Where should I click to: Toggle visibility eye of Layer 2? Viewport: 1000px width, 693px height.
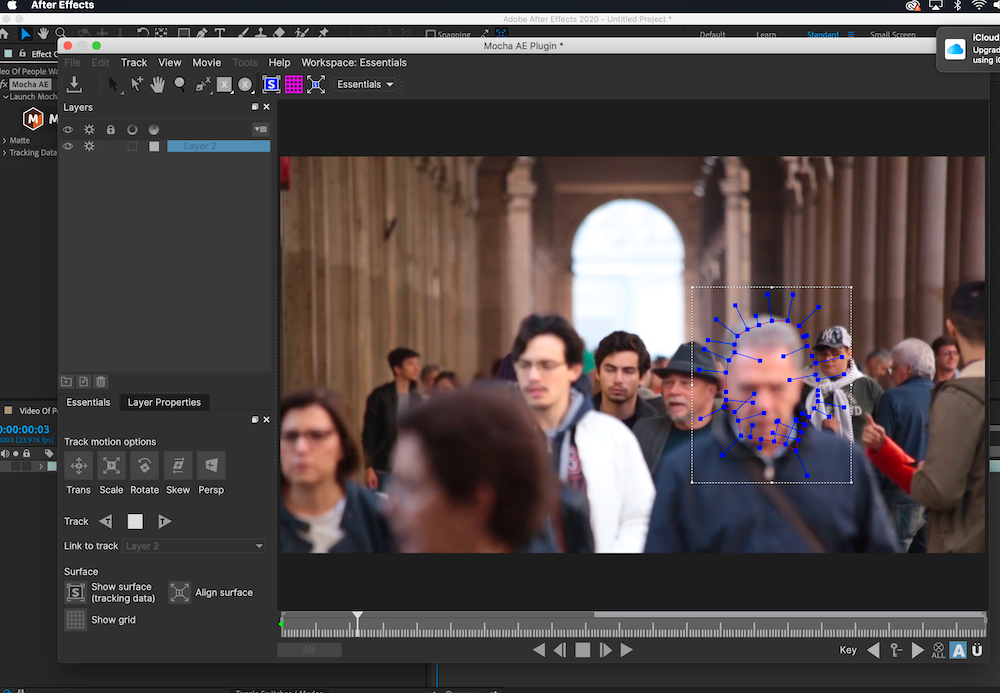tap(68, 146)
